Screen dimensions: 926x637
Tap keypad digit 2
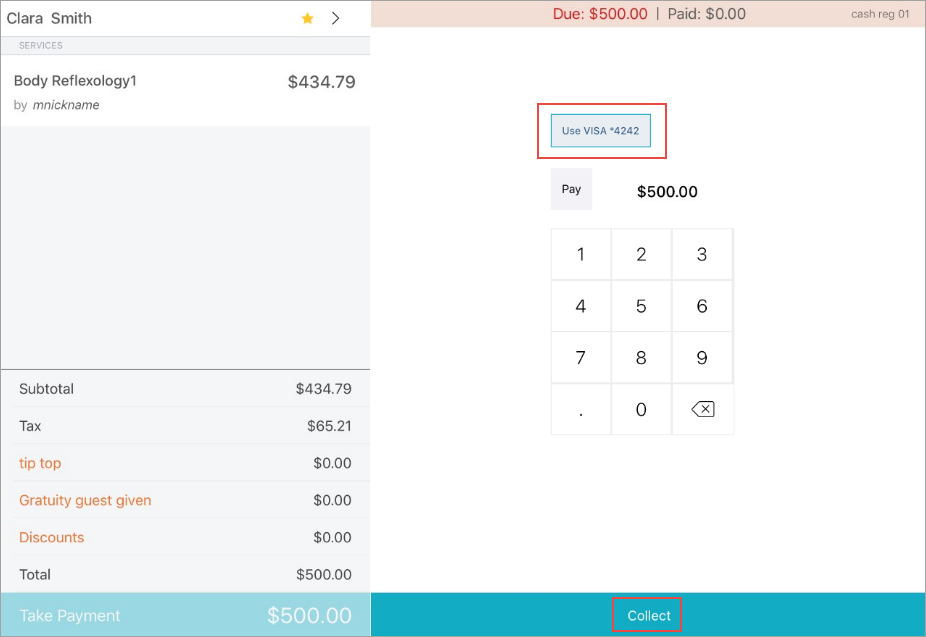click(x=641, y=254)
